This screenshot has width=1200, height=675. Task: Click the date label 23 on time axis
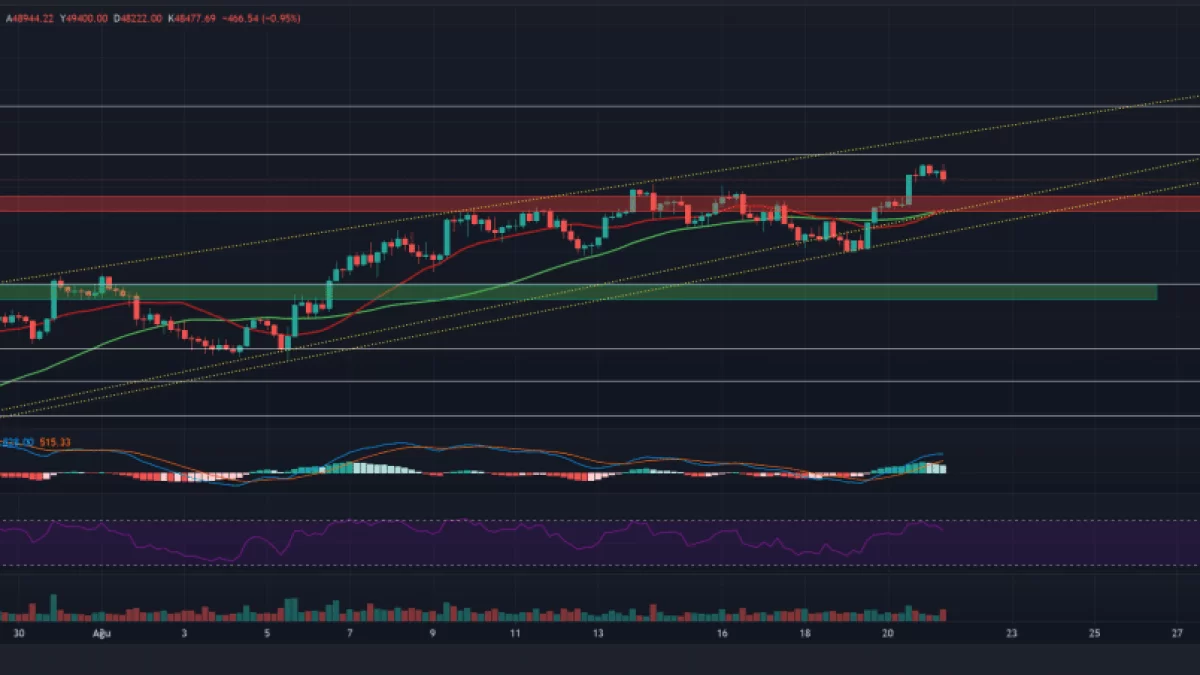coord(1012,633)
